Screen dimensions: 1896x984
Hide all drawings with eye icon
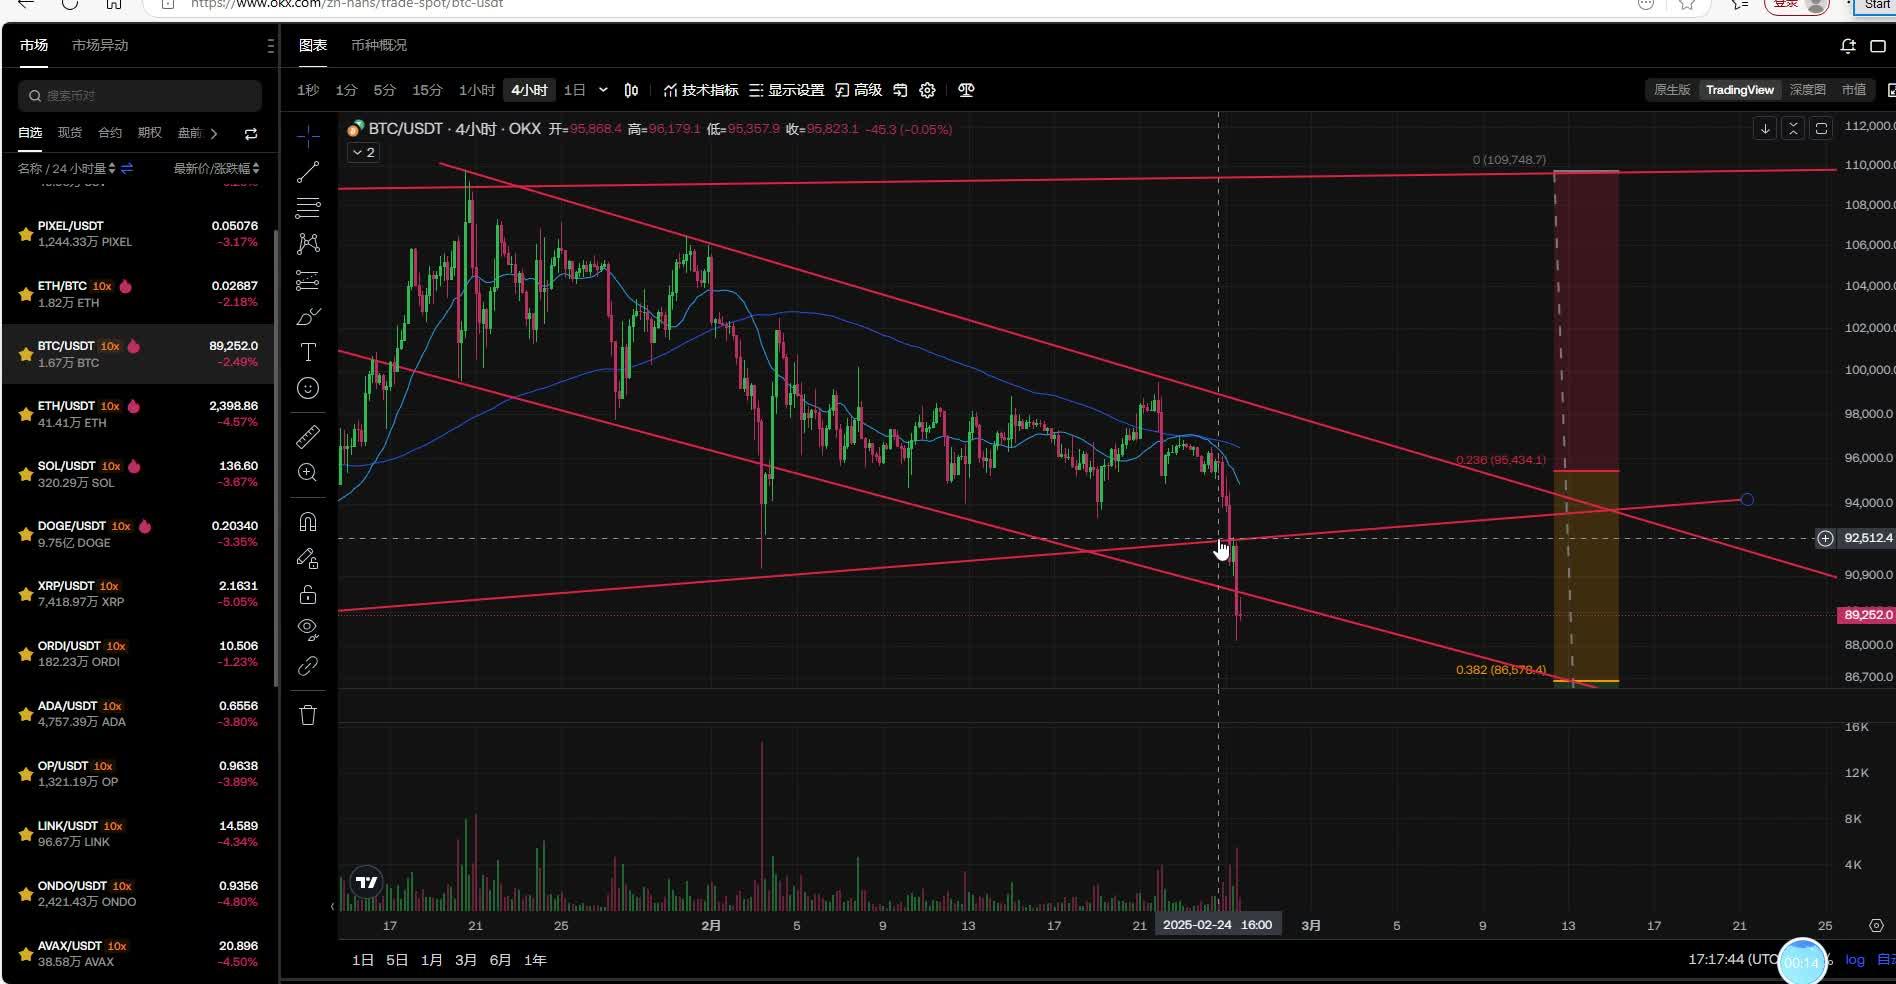click(x=308, y=629)
